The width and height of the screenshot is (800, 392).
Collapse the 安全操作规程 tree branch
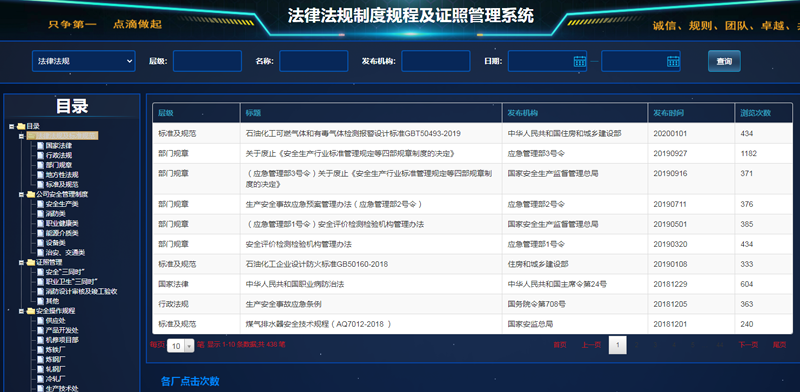click(21, 311)
